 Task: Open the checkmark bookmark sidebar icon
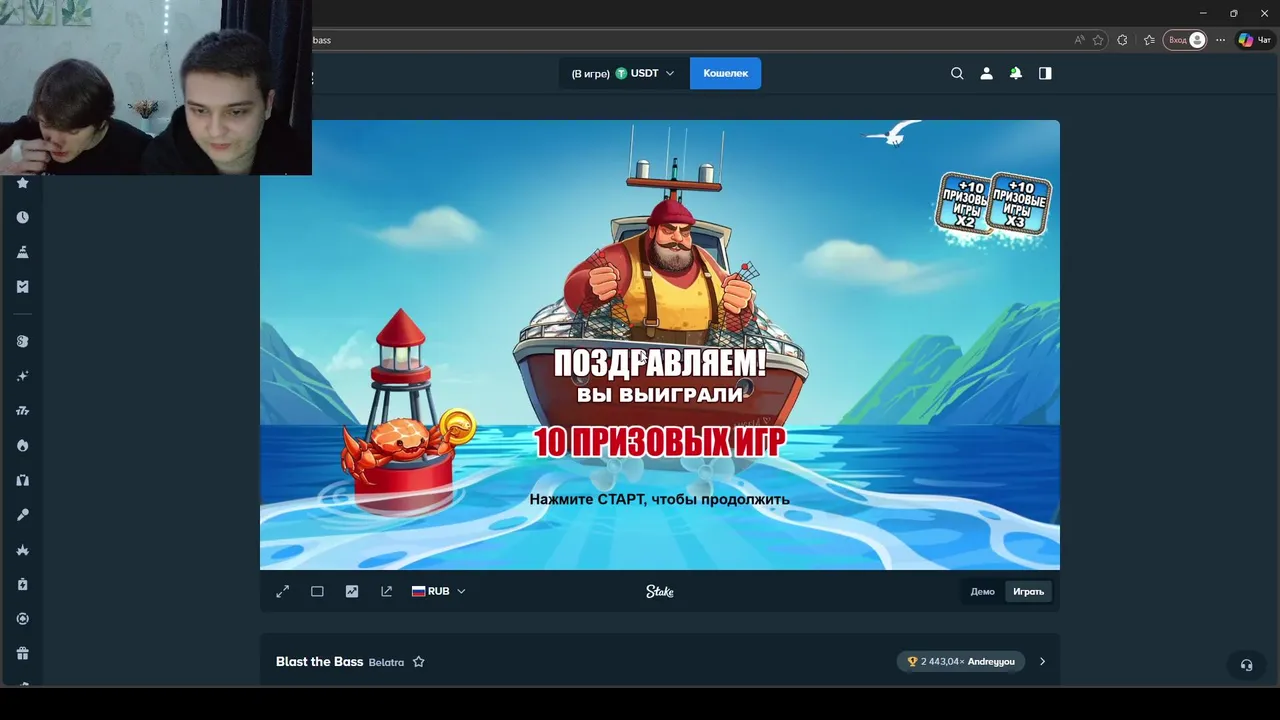22,286
